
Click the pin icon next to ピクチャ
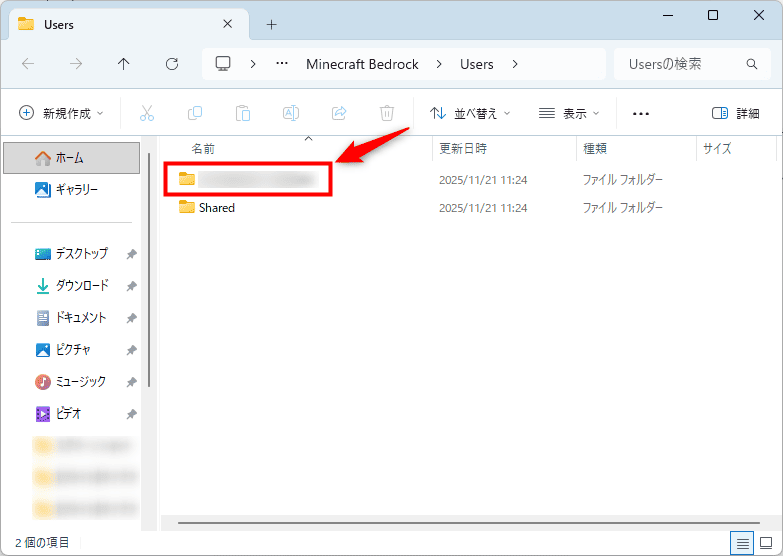click(131, 350)
